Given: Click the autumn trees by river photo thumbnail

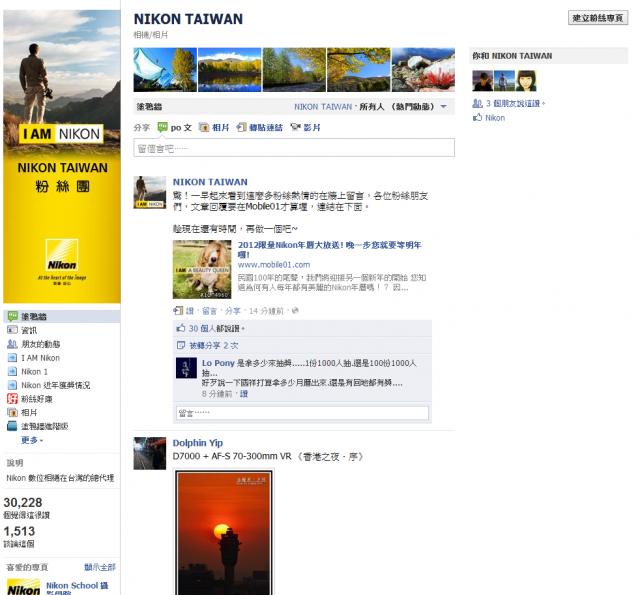Looking at the screenshot, I should pyautogui.click(x=294, y=69).
